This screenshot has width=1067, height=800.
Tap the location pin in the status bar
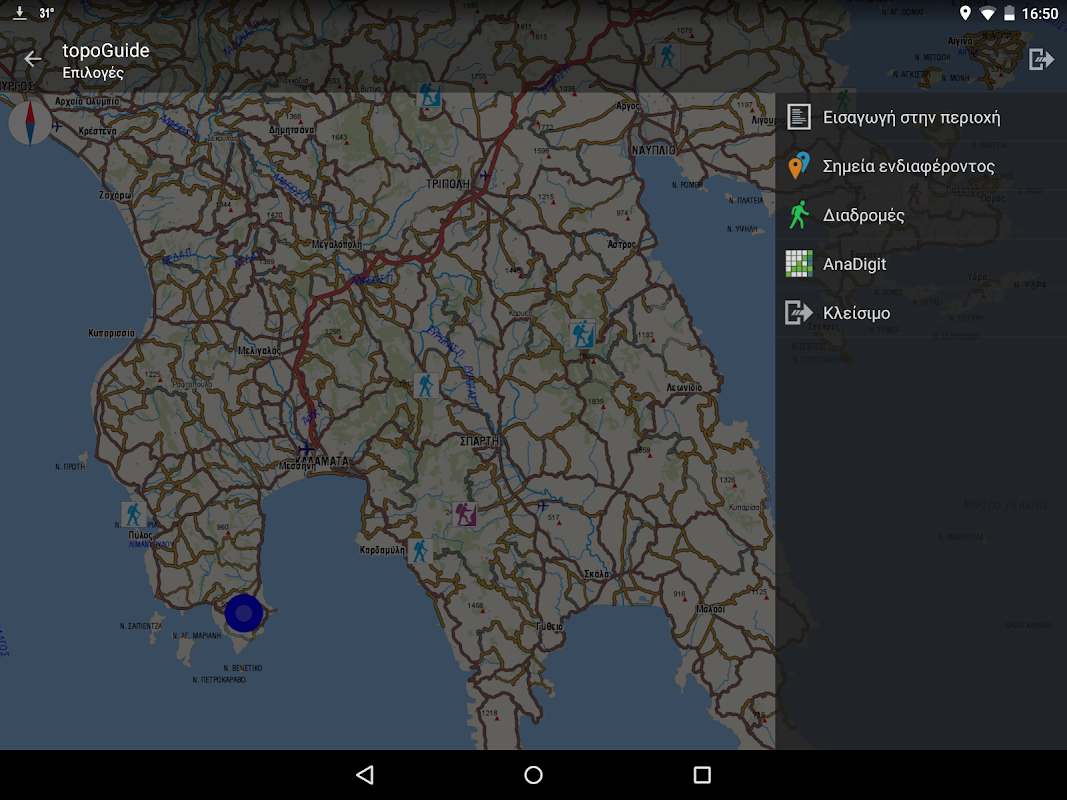965,13
